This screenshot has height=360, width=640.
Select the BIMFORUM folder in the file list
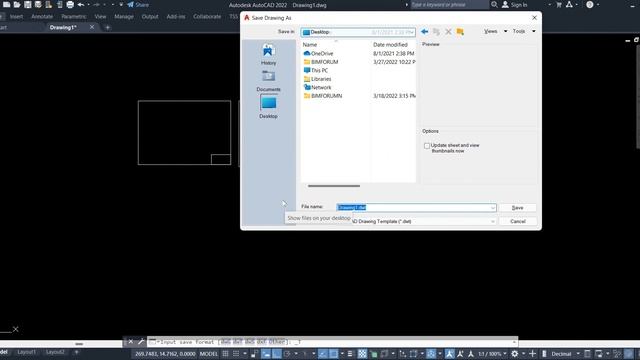click(321, 62)
